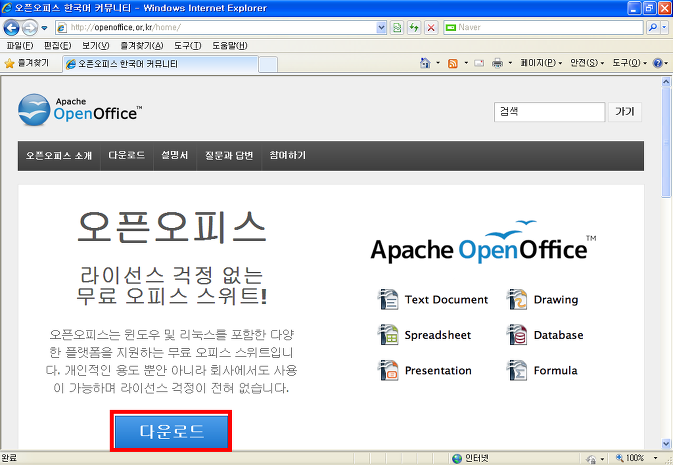673x465 pixels.
Task: Expand the RSS feeds dropdown arrow
Action: tap(466, 63)
